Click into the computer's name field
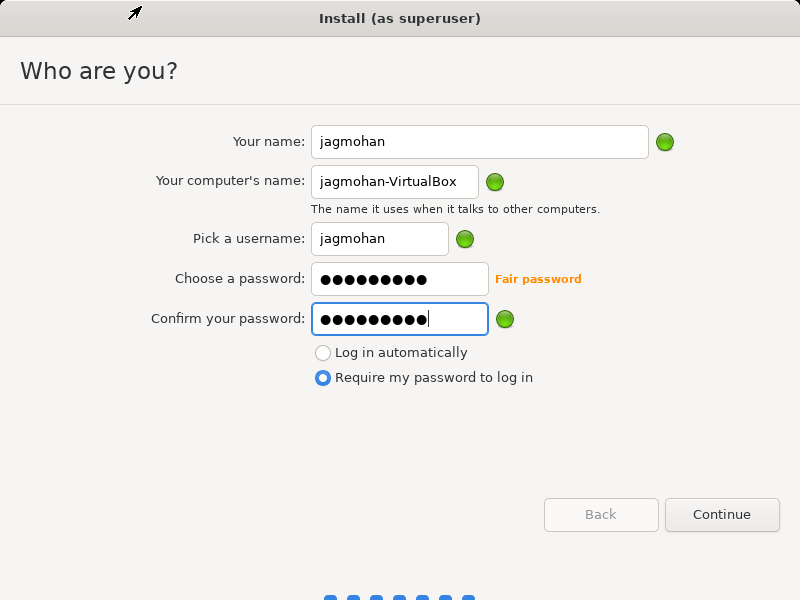Viewport: 800px width, 600px height. 395,182
